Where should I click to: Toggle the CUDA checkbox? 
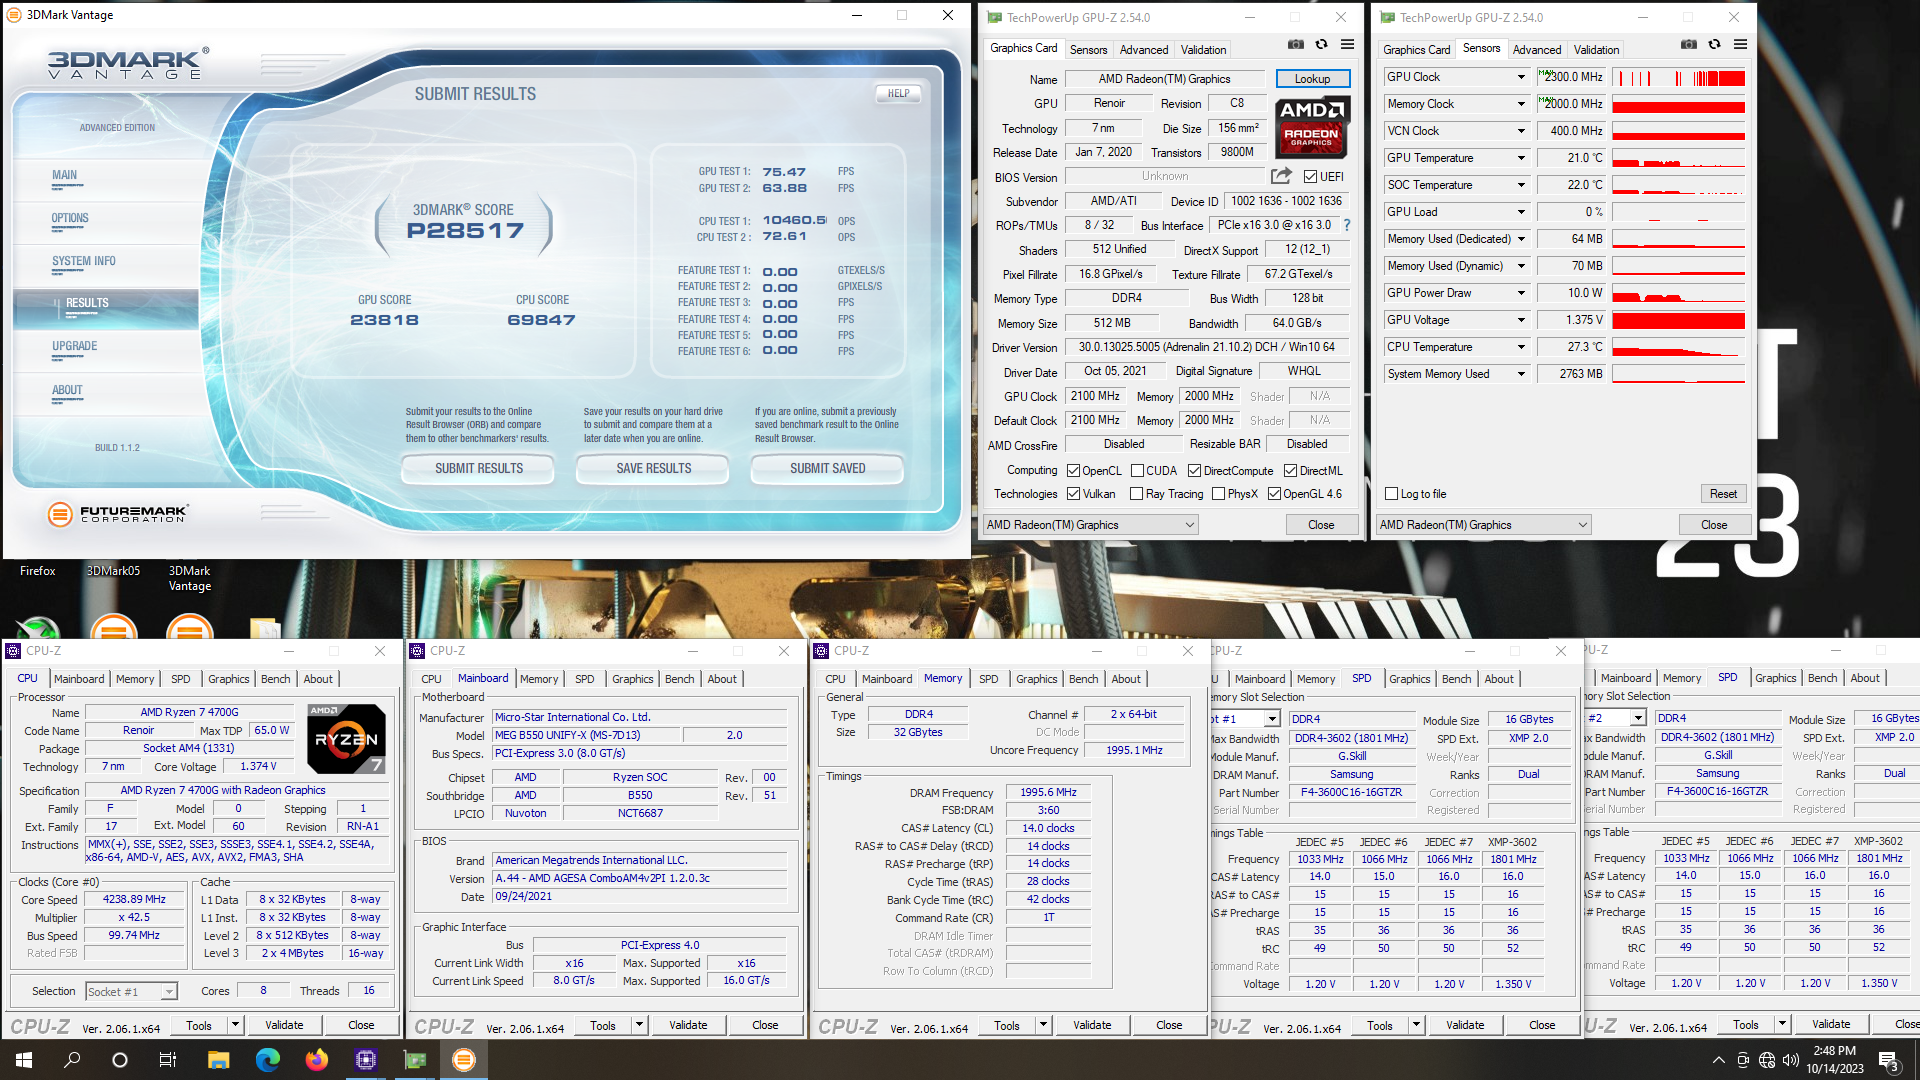click(1137, 471)
